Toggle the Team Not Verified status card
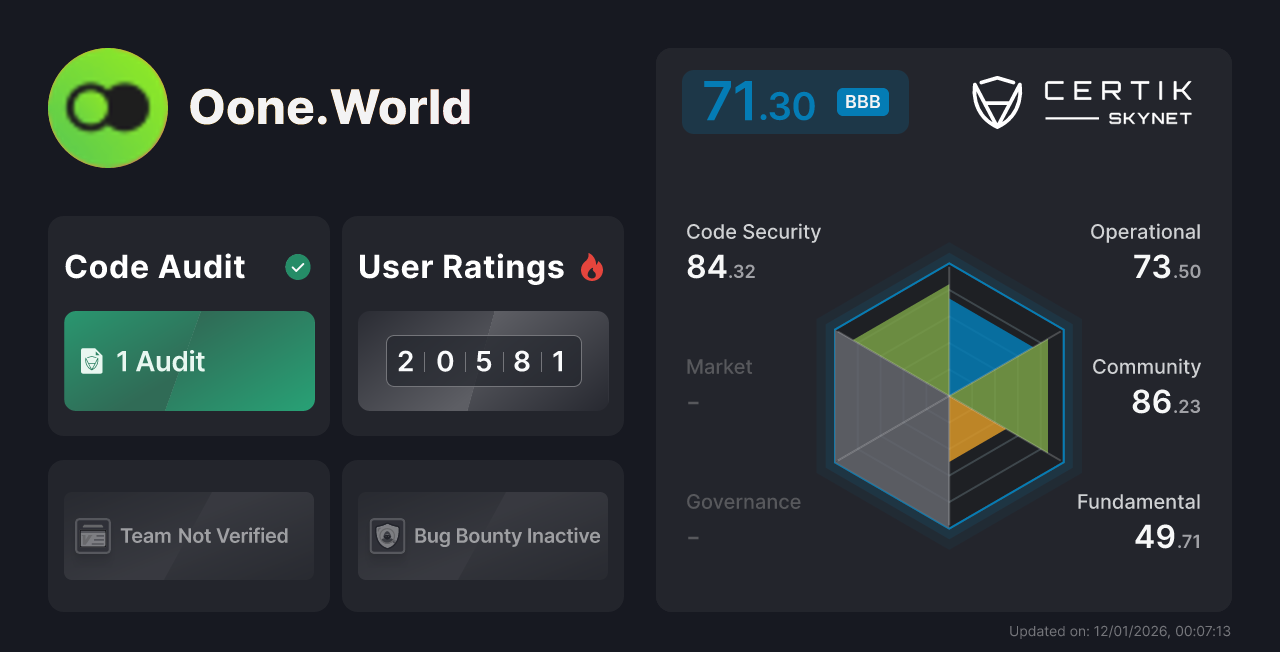The image size is (1280, 652). tap(188, 536)
